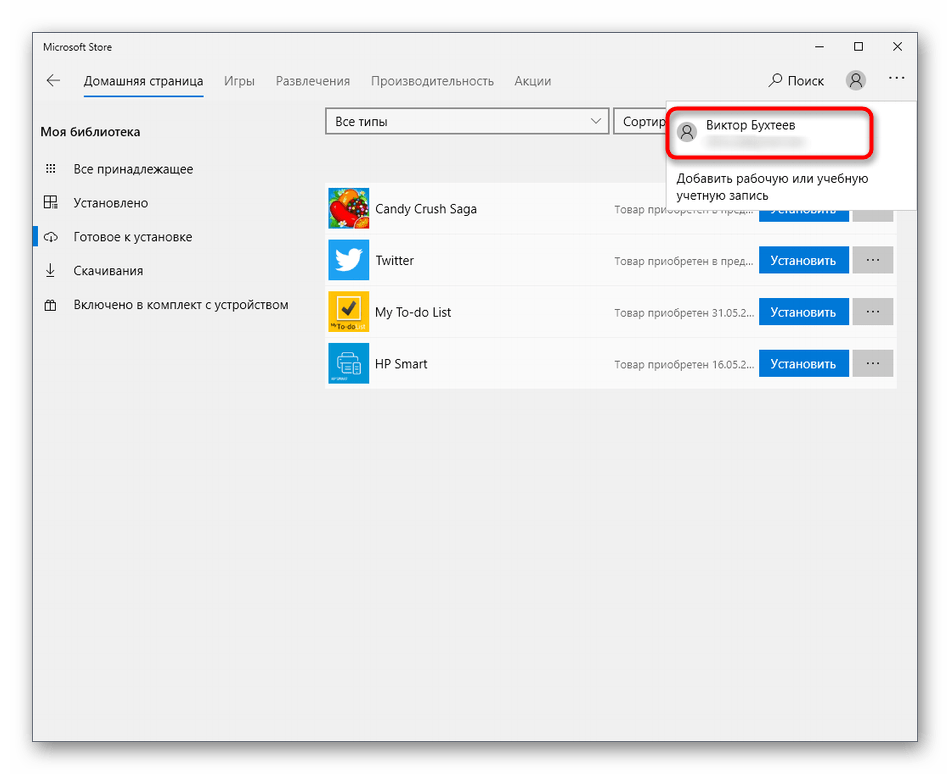Image resolution: width=950 pixels, height=774 pixels.
Task: Select Все принадлежащее in library sidebar
Action: (133, 169)
